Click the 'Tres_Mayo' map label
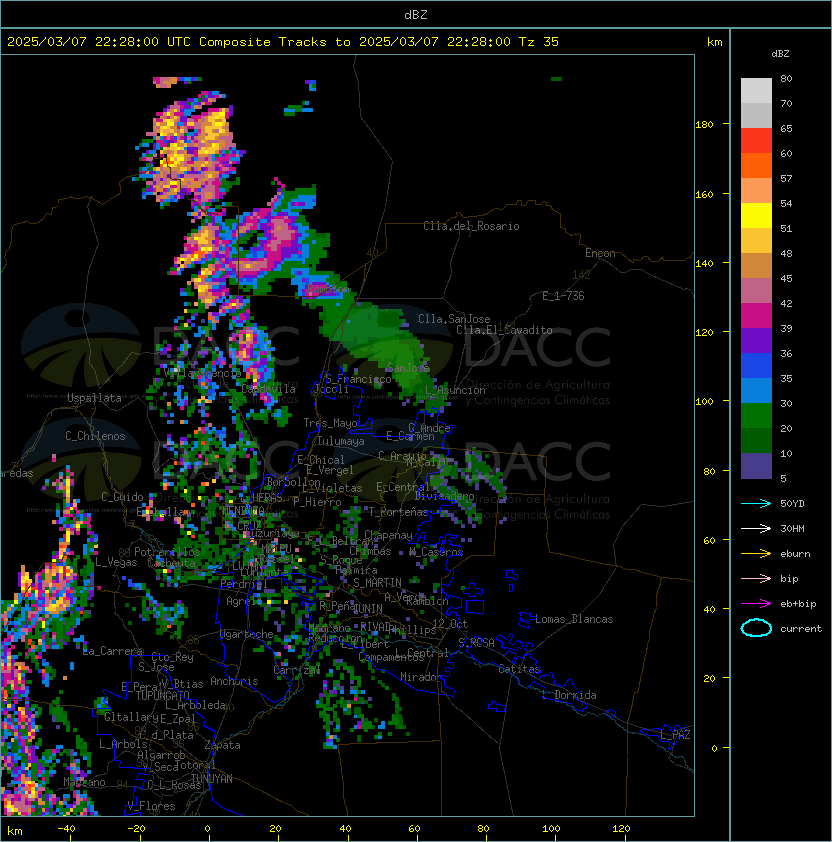 click(330, 423)
